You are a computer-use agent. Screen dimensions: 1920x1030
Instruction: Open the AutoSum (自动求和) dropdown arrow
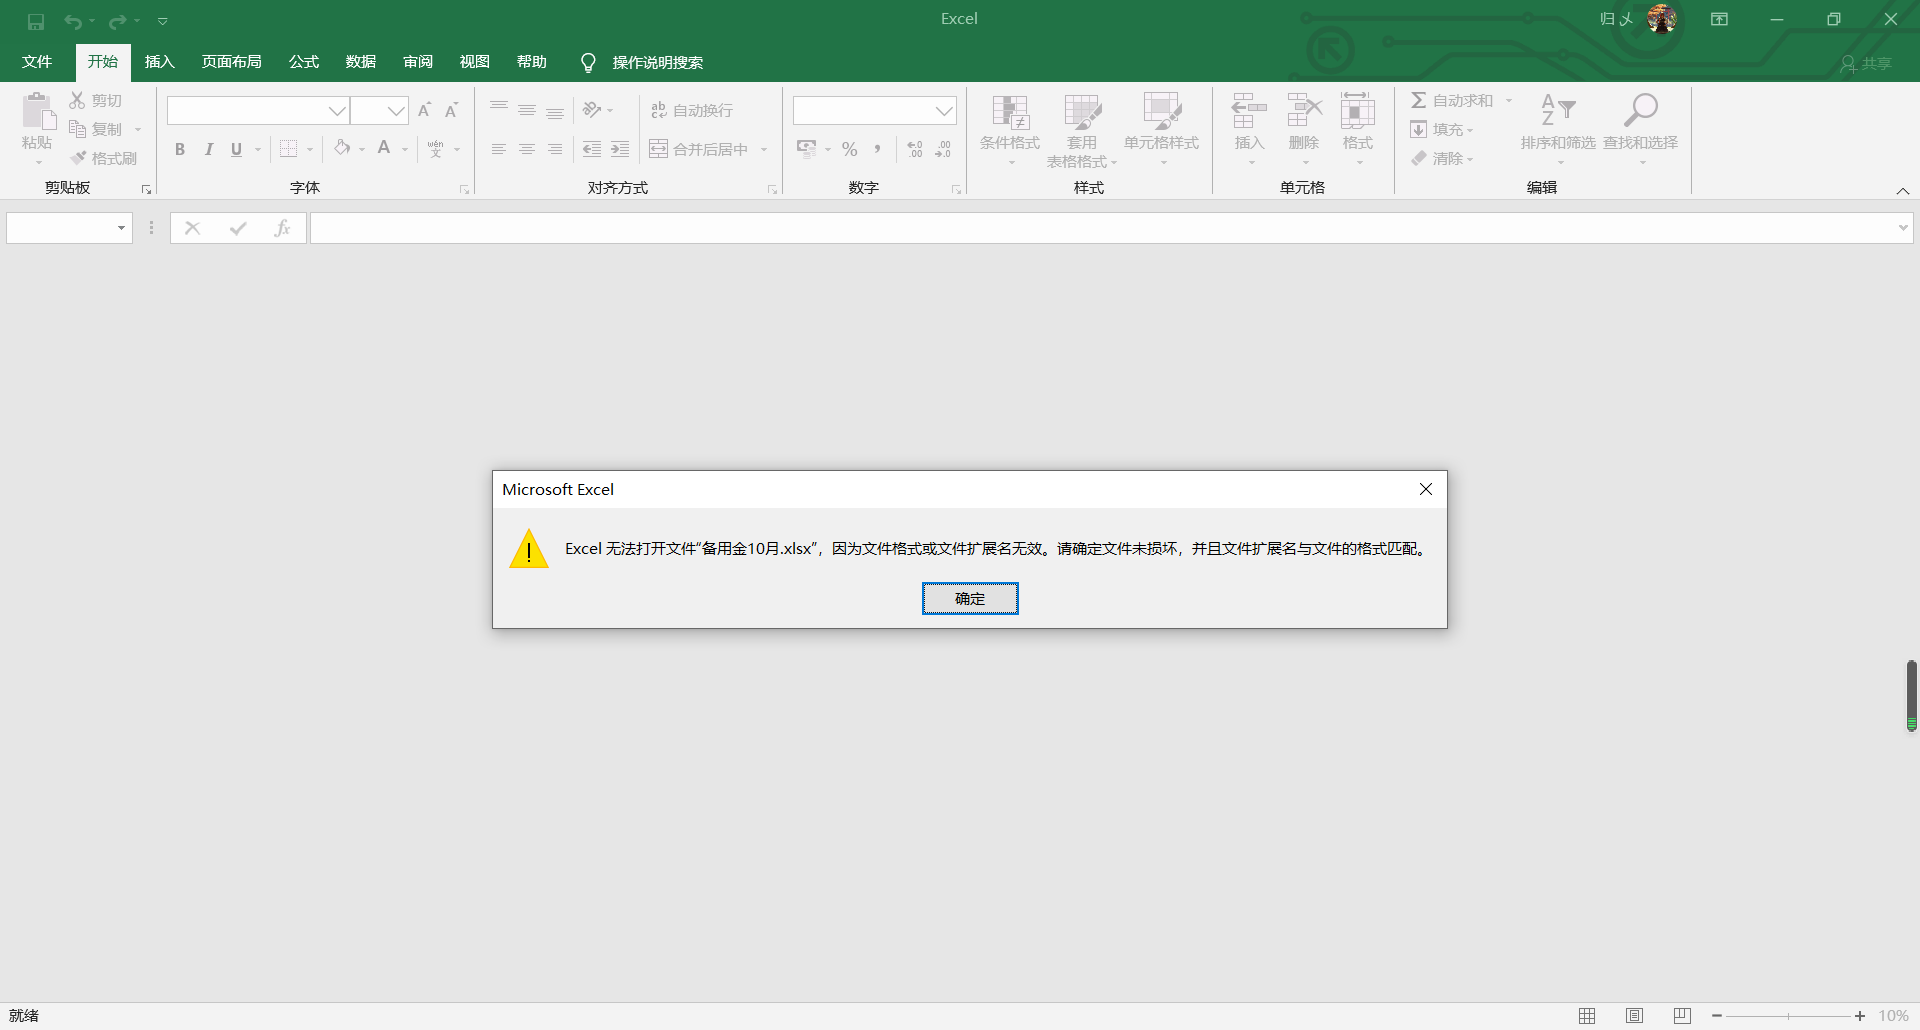pyautogui.click(x=1509, y=100)
